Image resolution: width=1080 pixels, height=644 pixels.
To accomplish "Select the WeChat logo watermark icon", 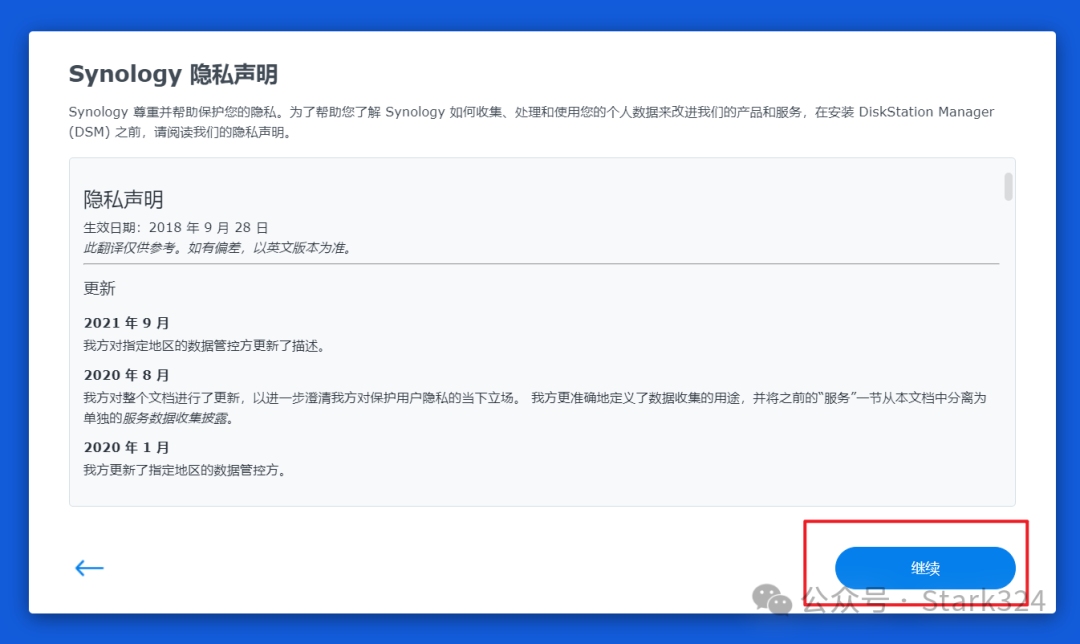I will (770, 600).
